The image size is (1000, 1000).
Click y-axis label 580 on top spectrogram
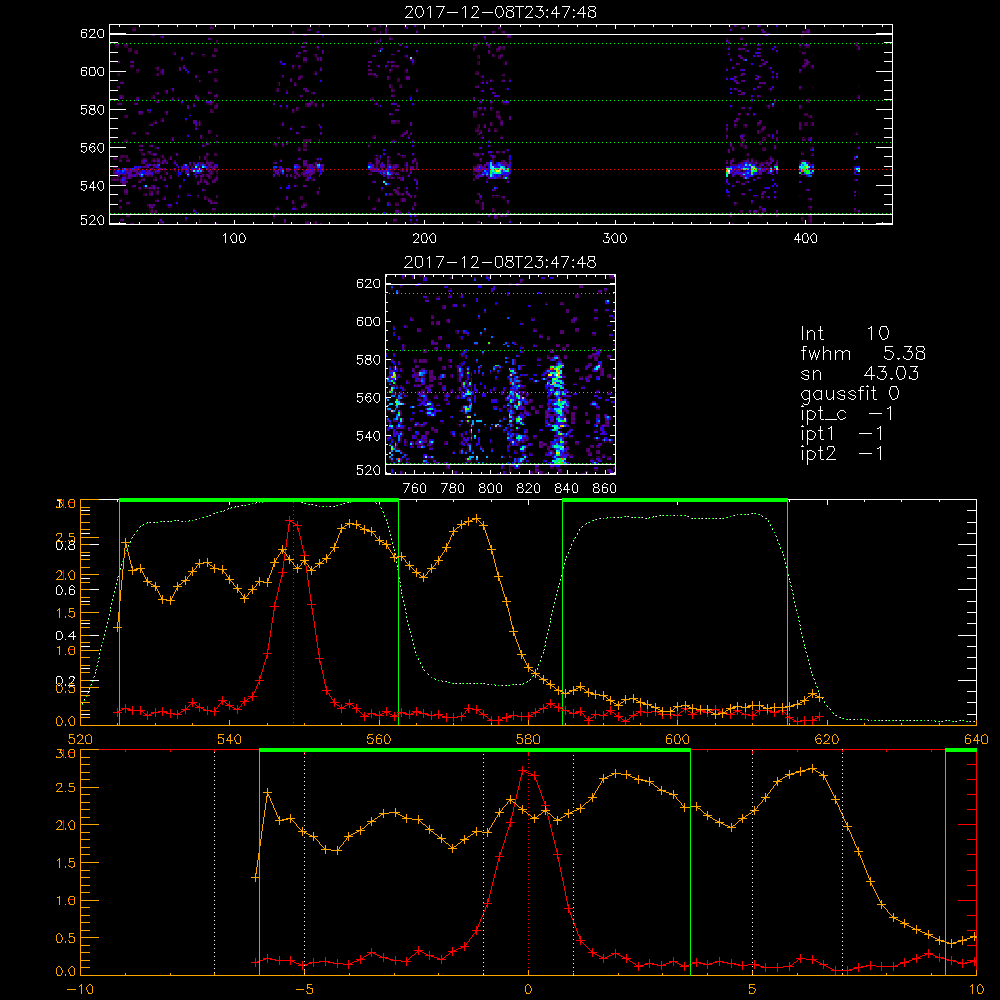pos(92,110)
